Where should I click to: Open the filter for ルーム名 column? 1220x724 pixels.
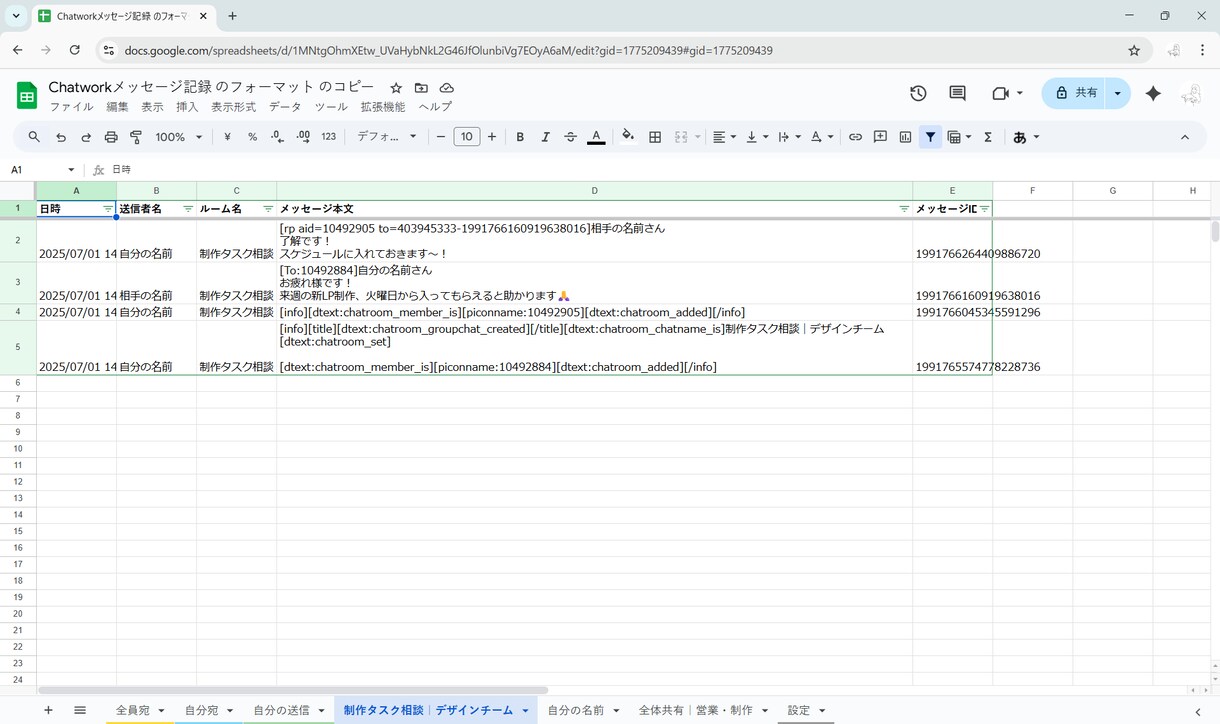pos(268,209)
